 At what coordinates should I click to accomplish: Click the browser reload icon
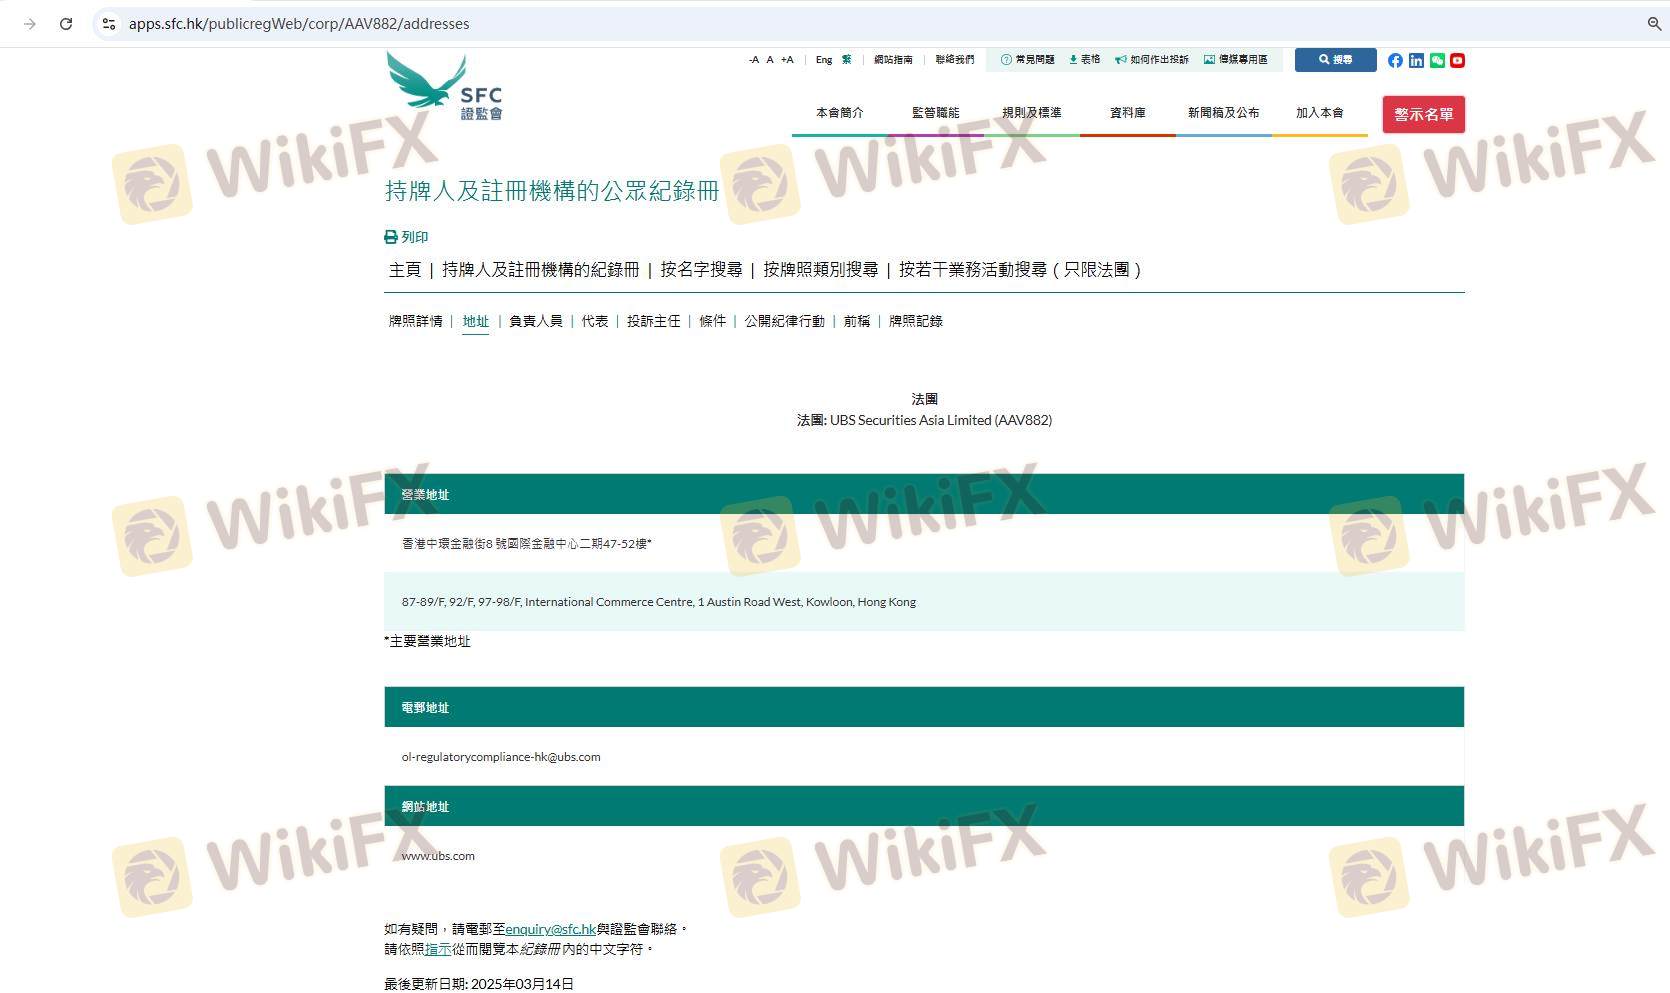[x=66, y=24]
